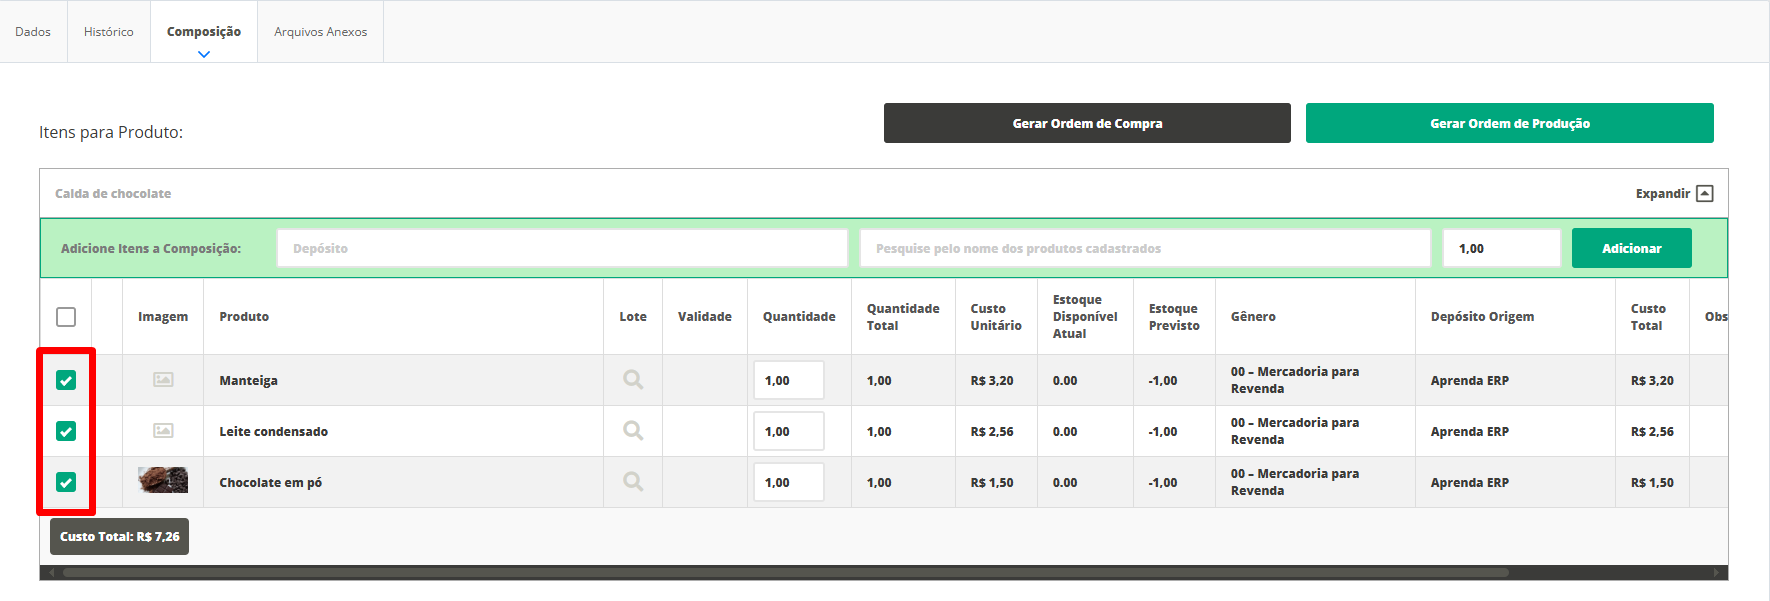1770x601 pixels.
Task: Click the chevron under the Composição tab
Action: coord(204,55)
